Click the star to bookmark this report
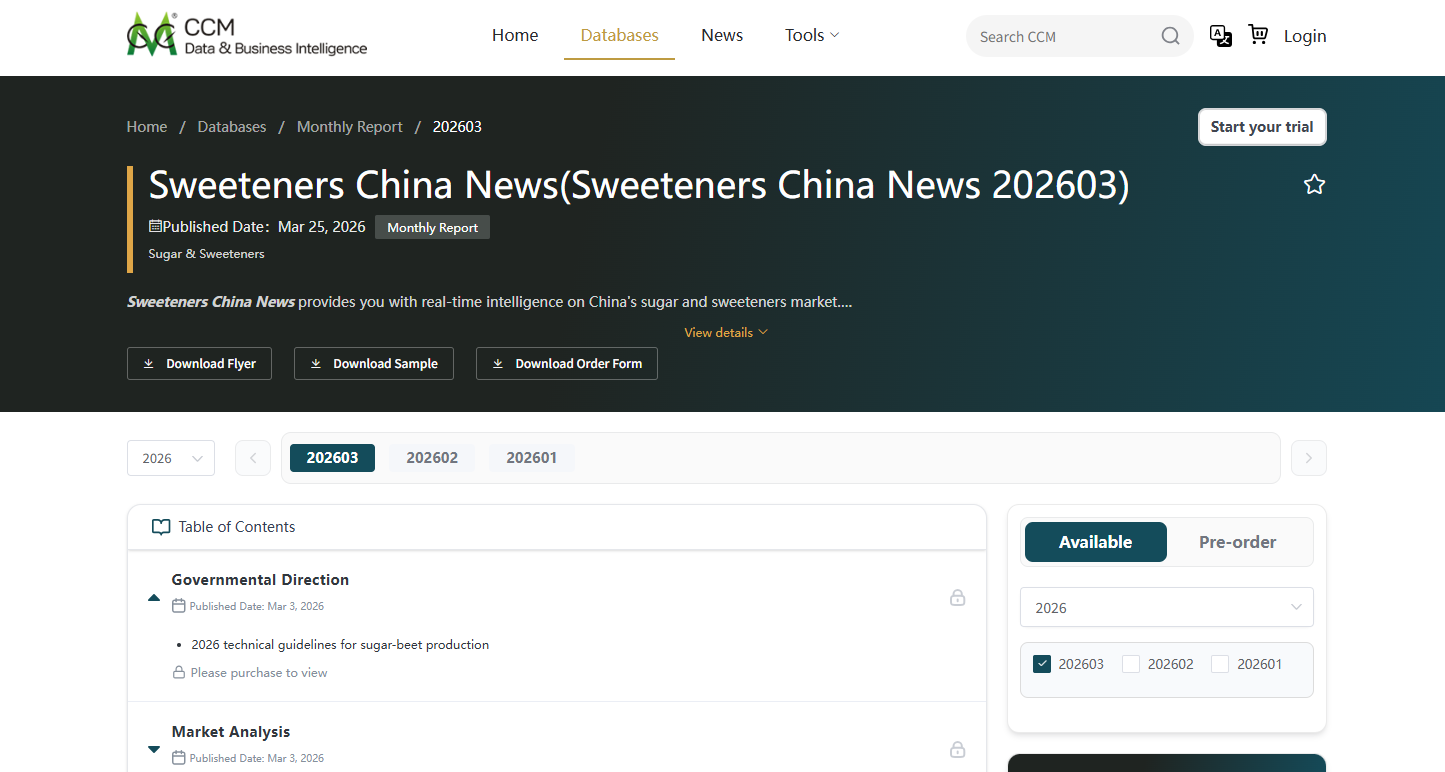This screenshot has height=772, width=1445. (1314, 184)
